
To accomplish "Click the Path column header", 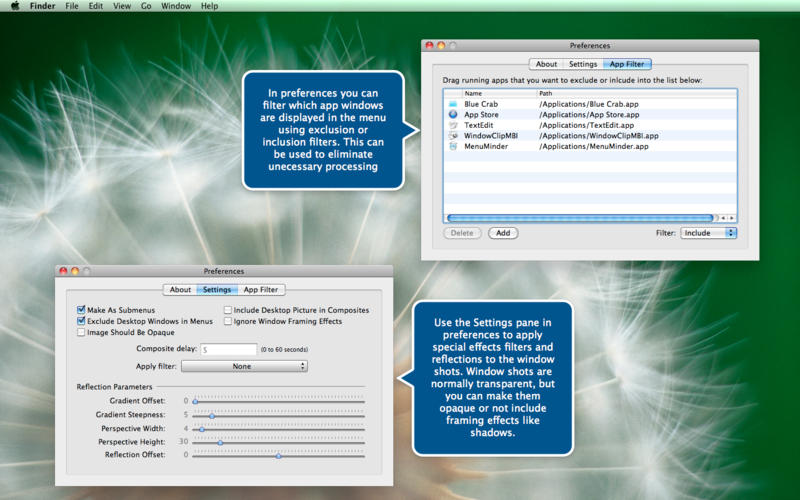I will point(637,93).
